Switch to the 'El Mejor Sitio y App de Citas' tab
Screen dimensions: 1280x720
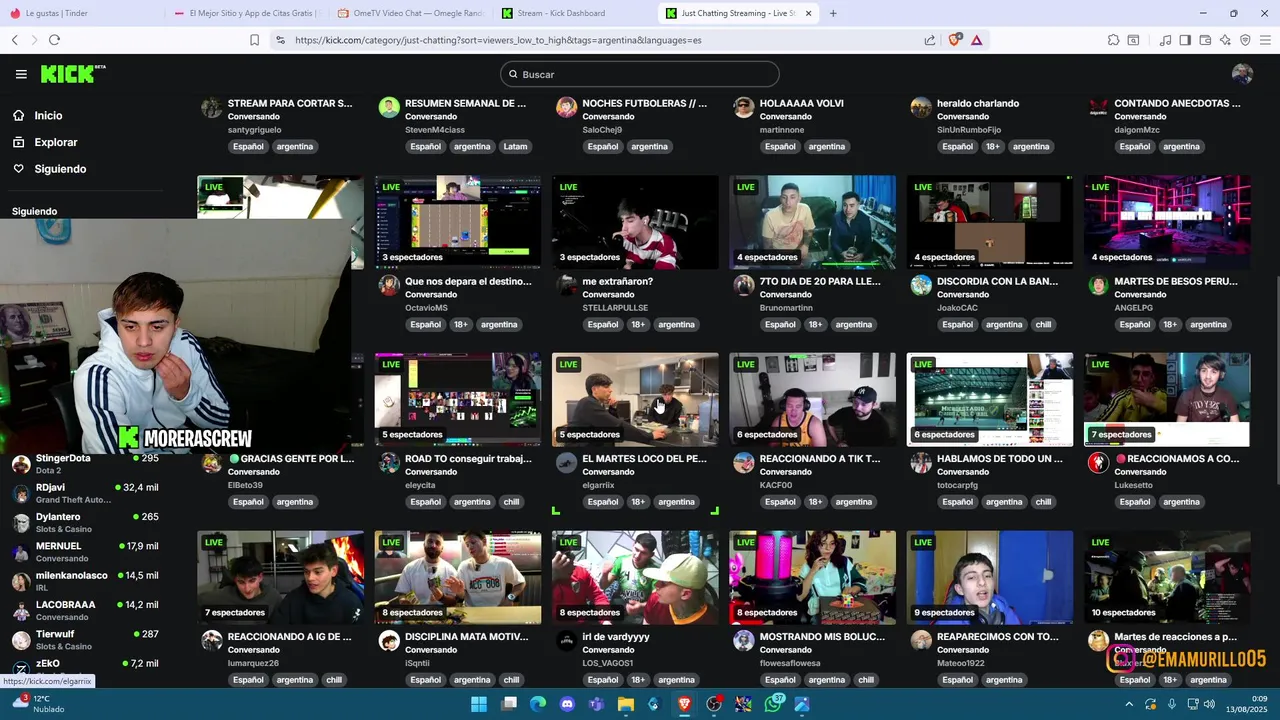(246, 13)
